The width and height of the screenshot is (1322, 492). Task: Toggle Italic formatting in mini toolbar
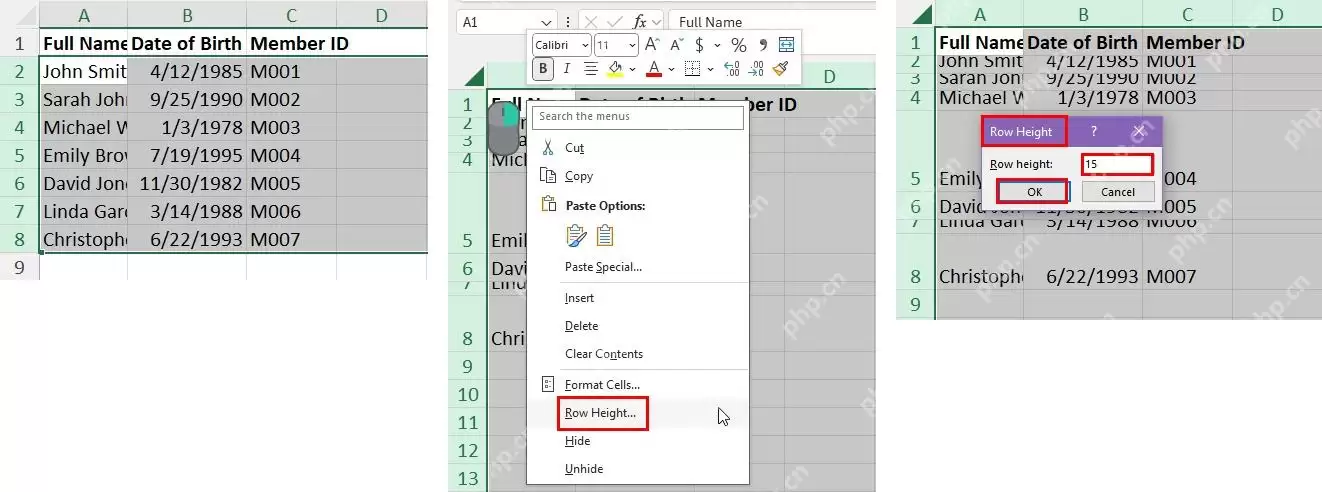567,69
